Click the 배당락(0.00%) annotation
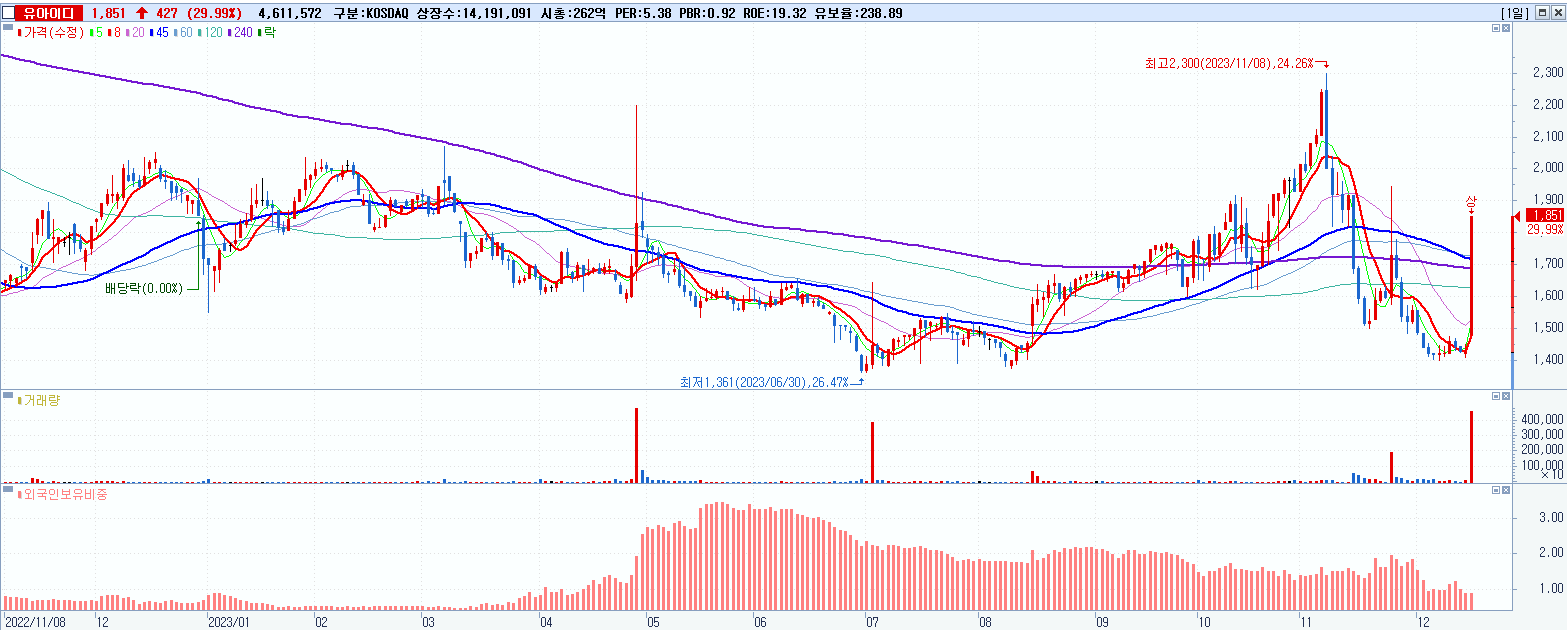 coord(143,289)
